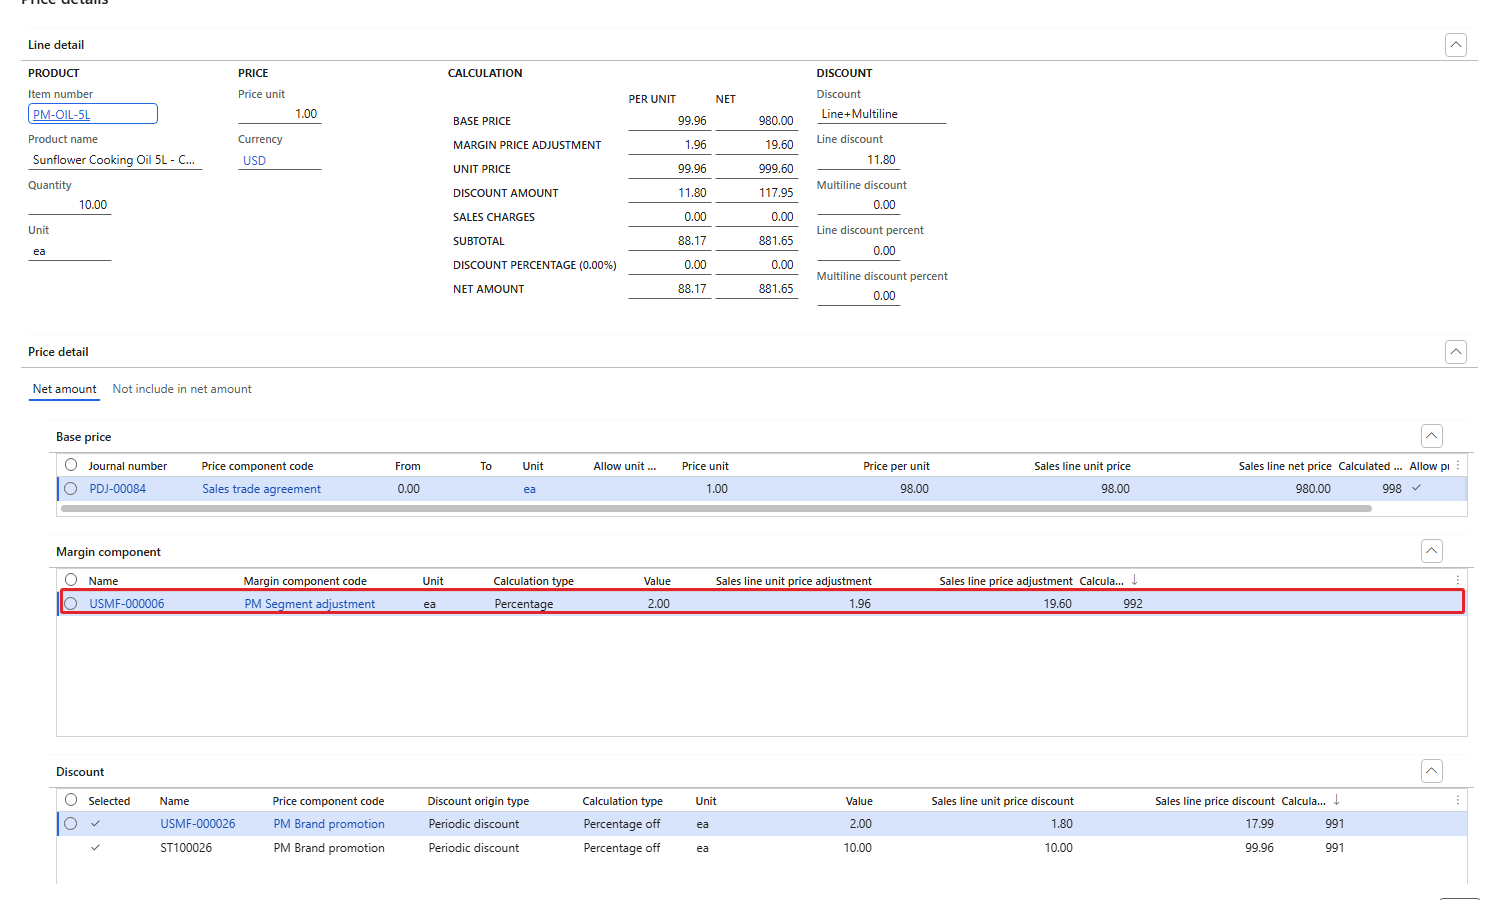This screenshot has width=1495, height=900.
Task: Toggle select-all circle in Discount grid header
Action: (71, 800)
